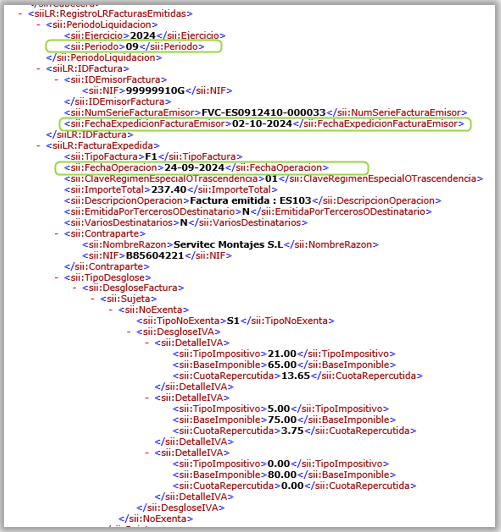This screenshot has width=501, height=532.
Task: Click the opening <sii:NumSerieFacturaEmisor> tag
Action: [x=133, y=113]
